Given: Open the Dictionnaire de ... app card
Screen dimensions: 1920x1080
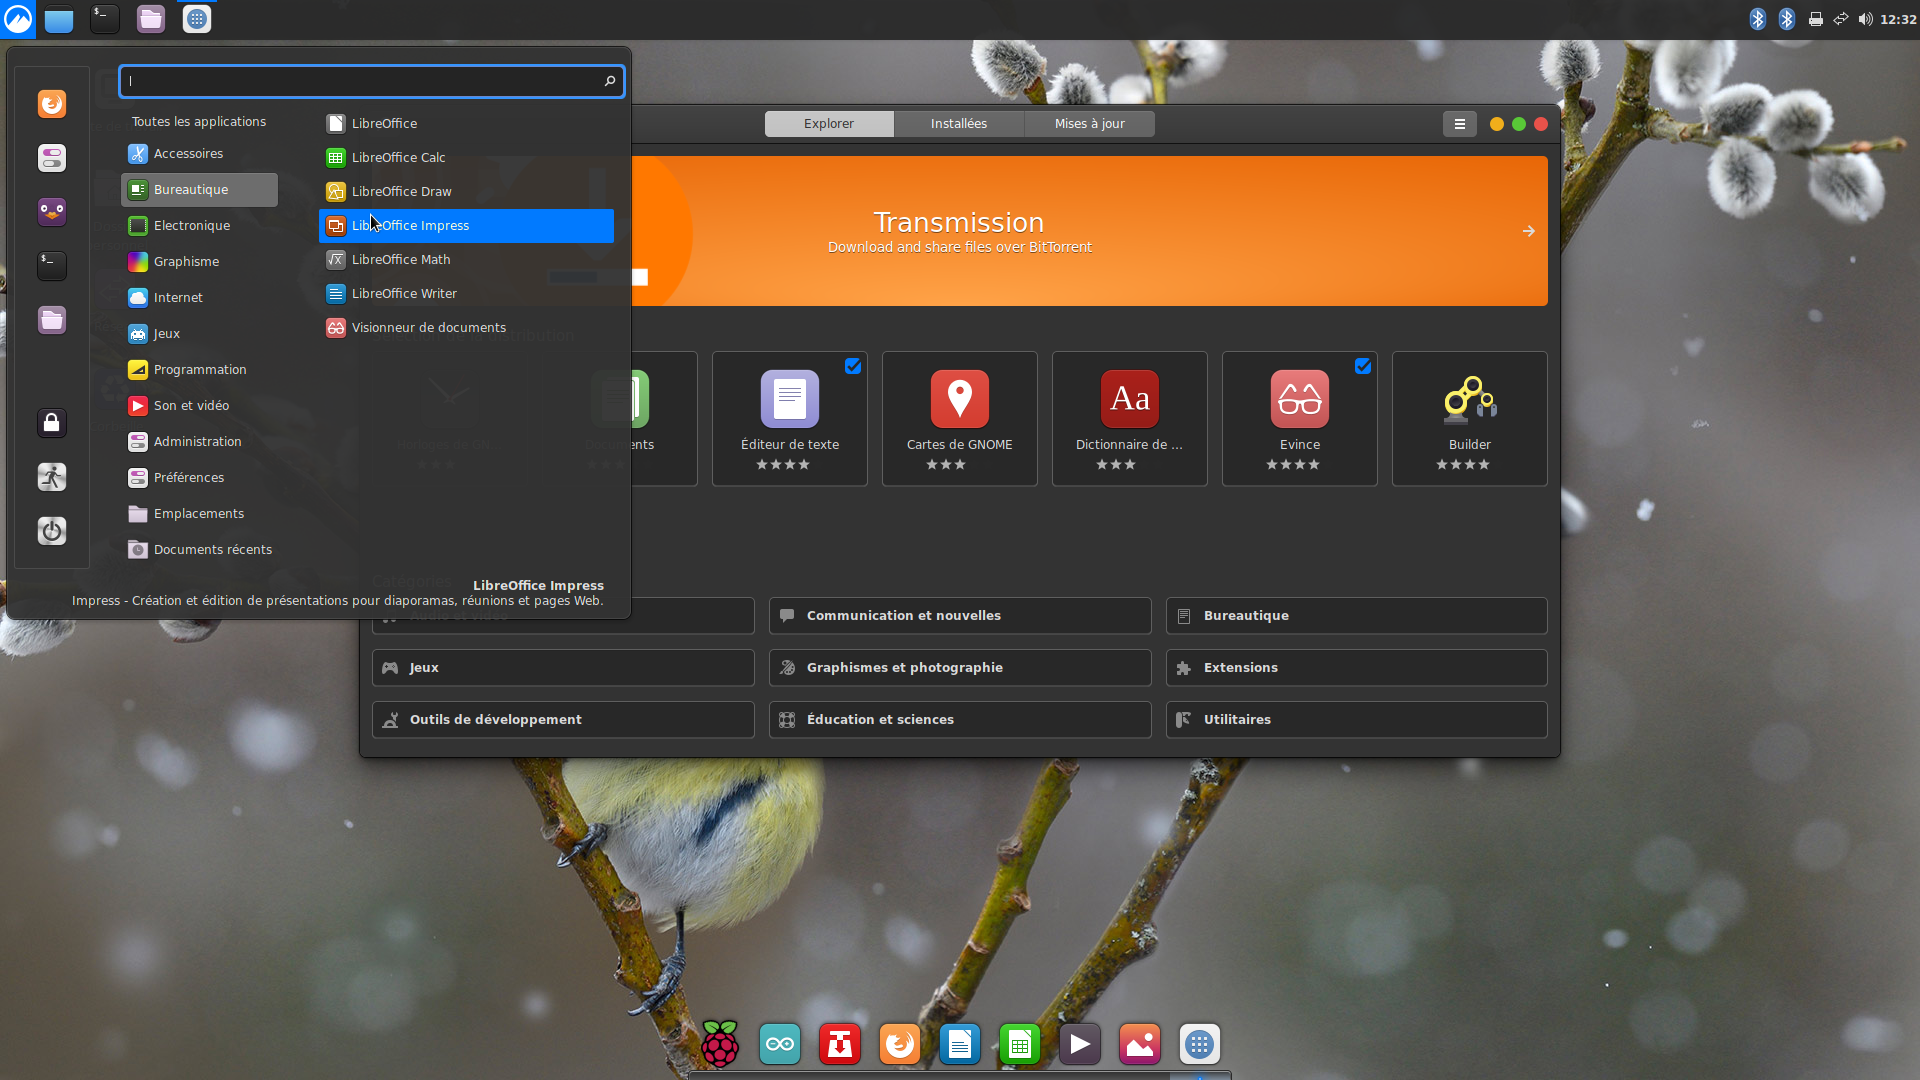Looking at the screenshot, I should (1130, 419).
